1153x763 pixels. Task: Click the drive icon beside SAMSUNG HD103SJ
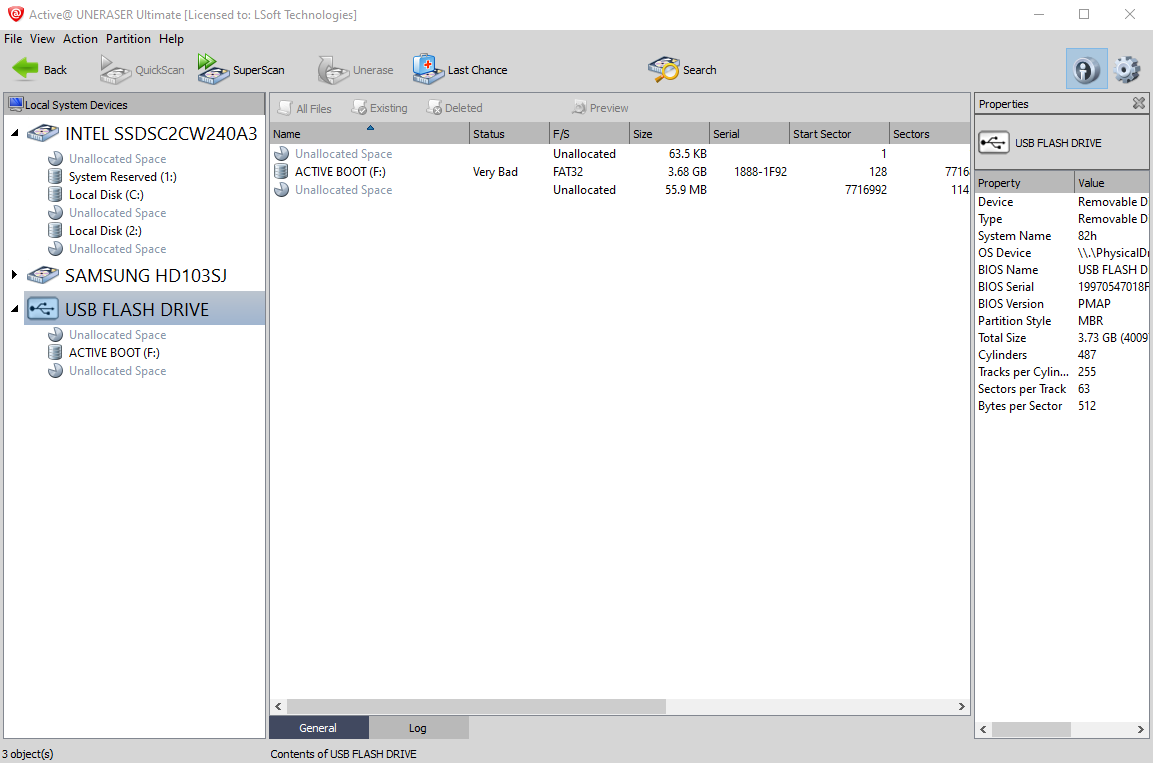pos(43,275)
